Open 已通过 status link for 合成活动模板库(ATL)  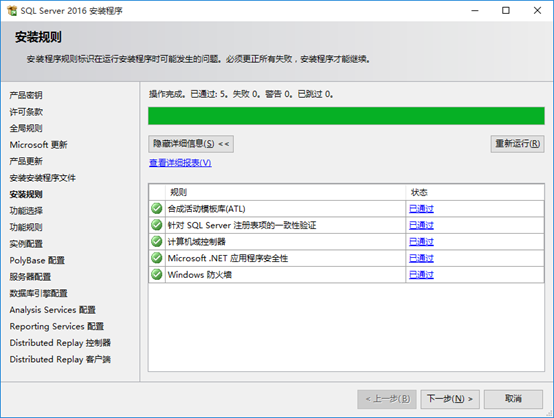tap(421, 208)
